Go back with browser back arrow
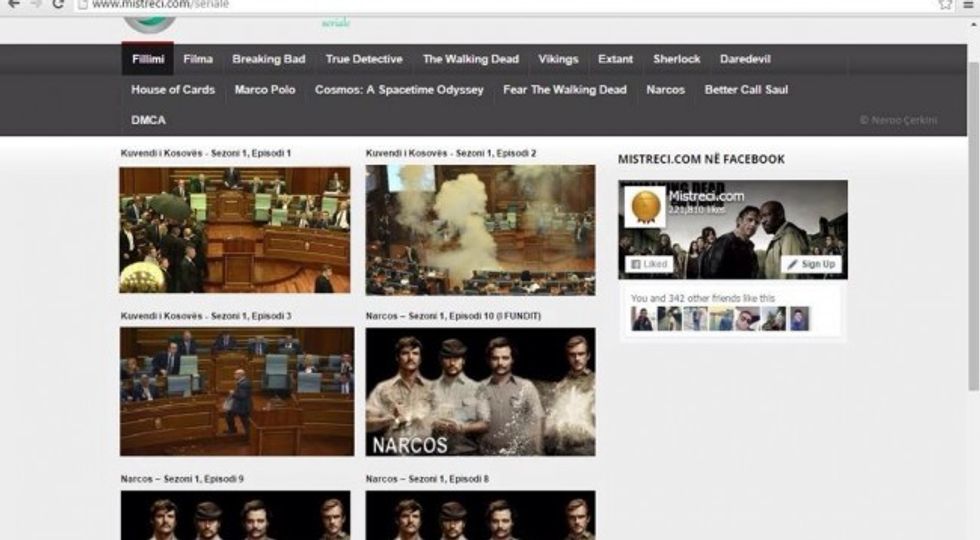This screenshot has height=540, width=980. pyautogui.click(x=13, y=4)
